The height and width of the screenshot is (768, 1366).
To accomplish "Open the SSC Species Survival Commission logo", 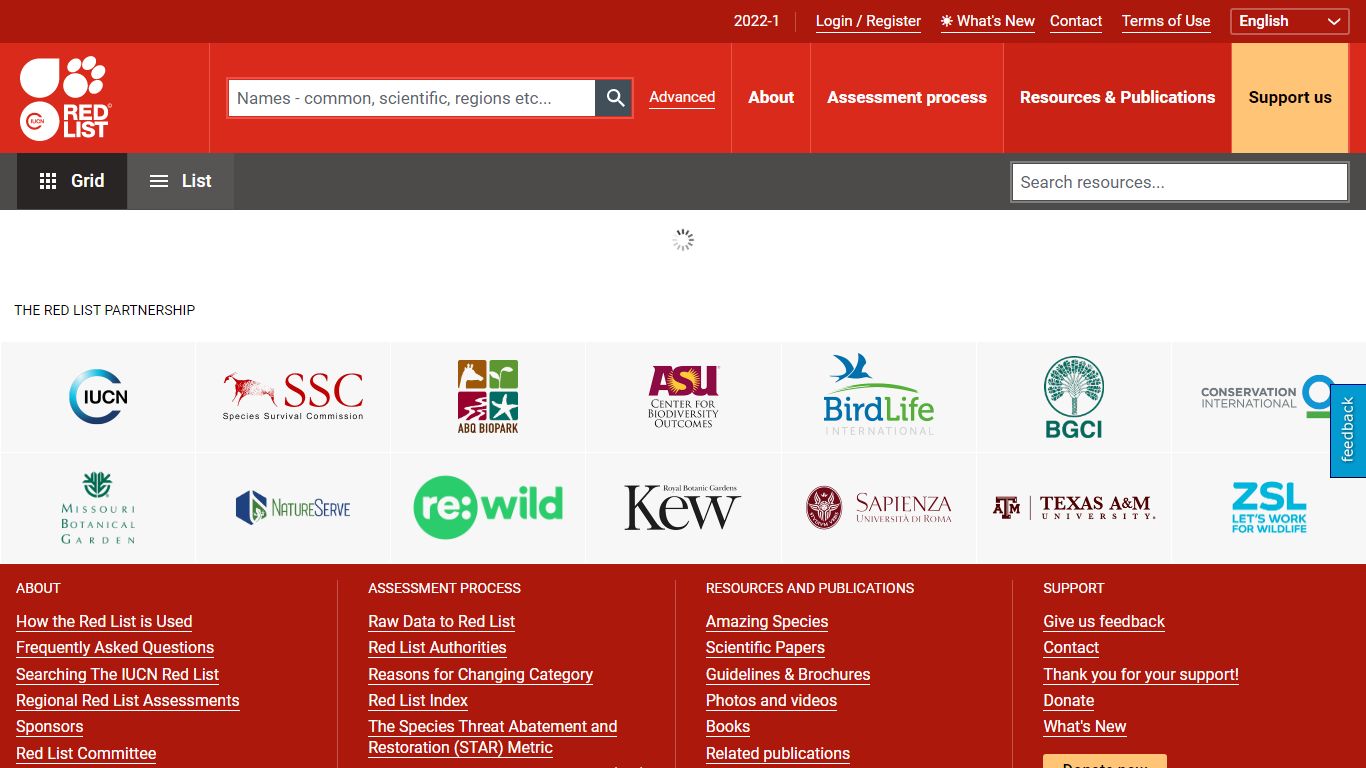I will click(293, 397).
